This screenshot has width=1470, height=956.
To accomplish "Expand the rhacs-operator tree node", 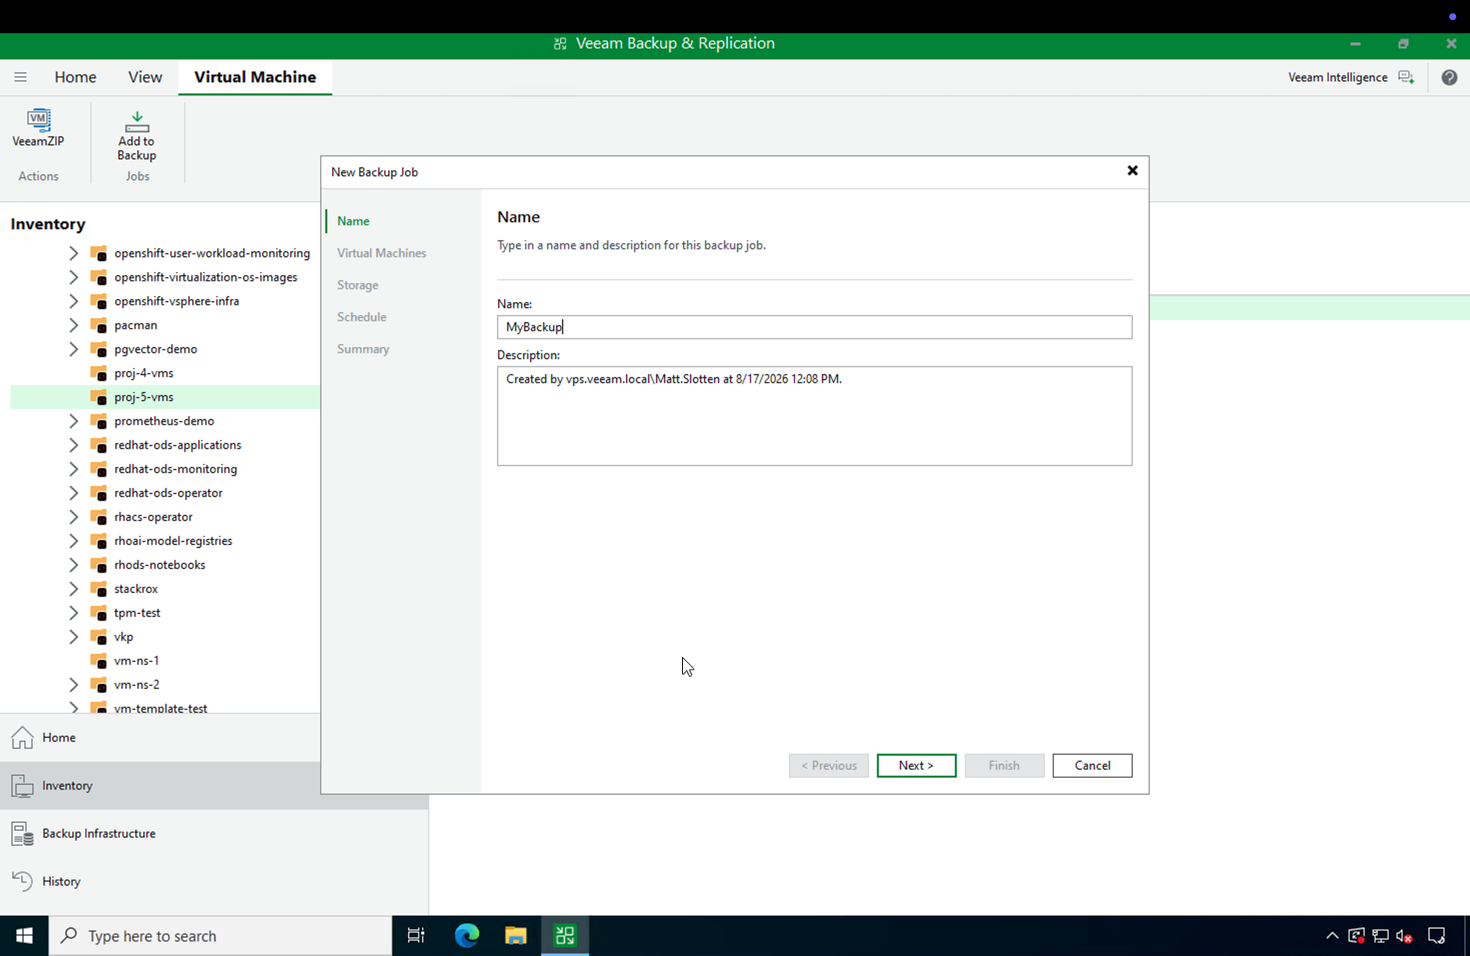I will pos(73,517).
